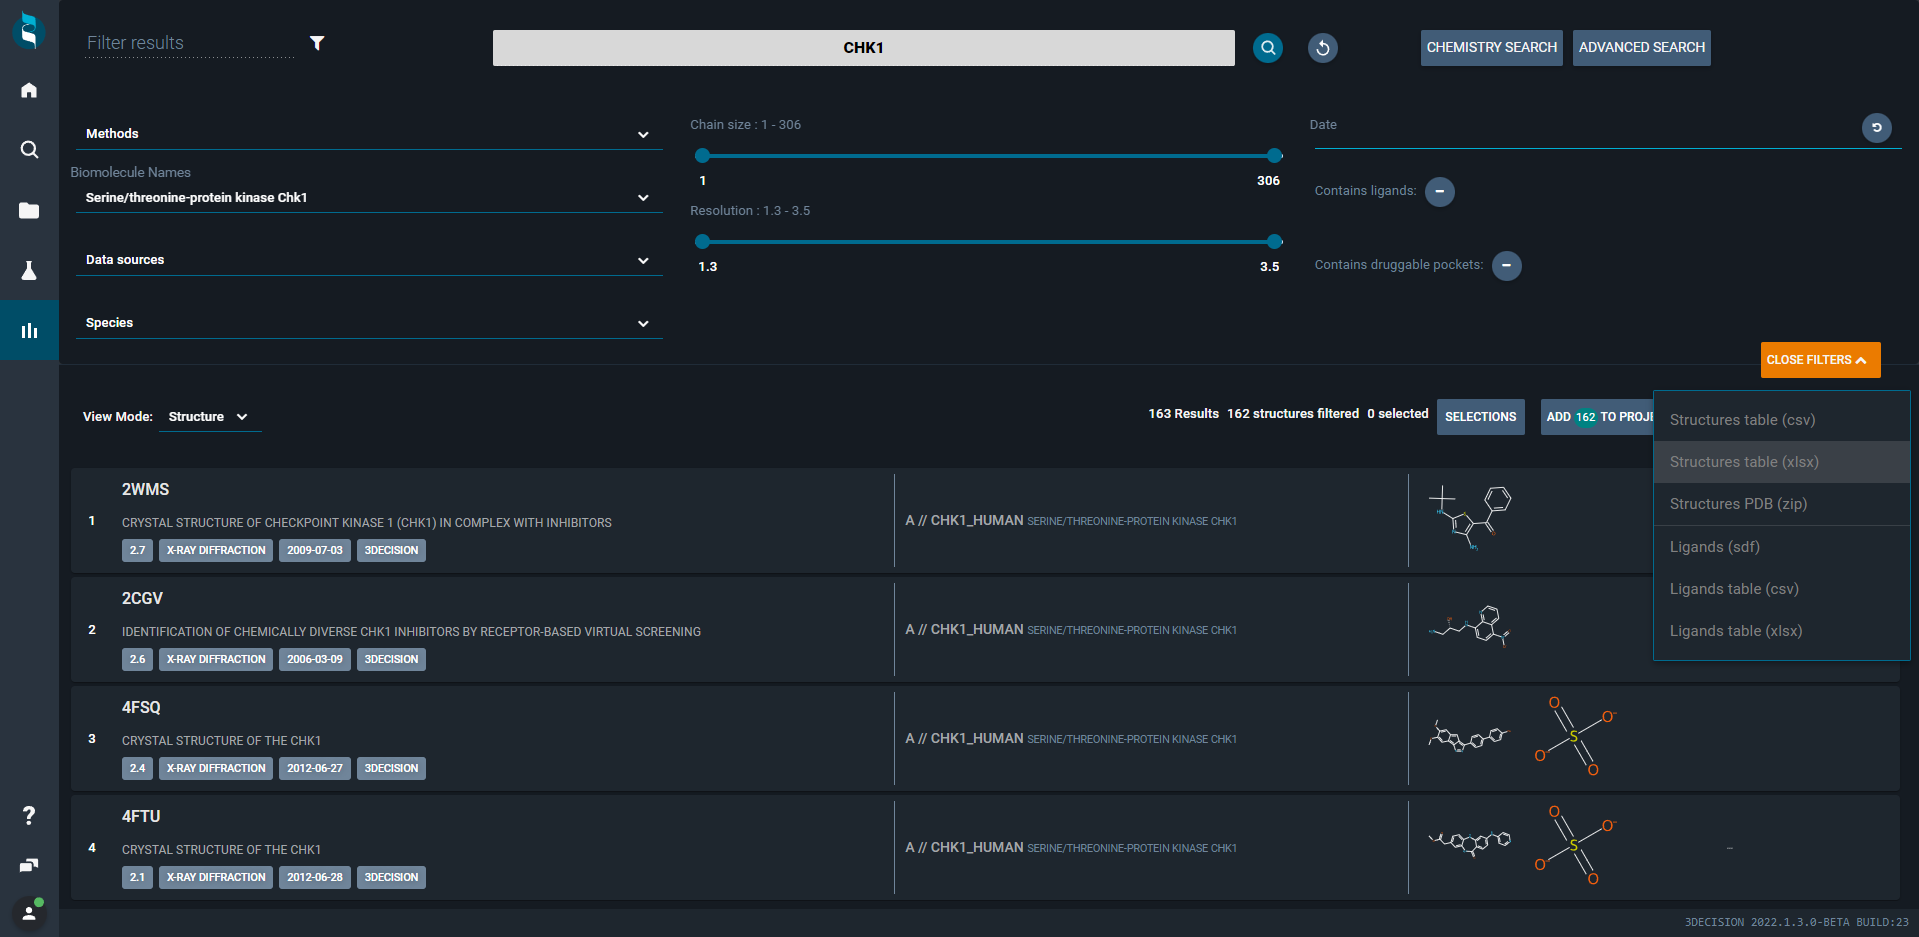Choose Structures PDB (zip) export
The image size is (1919, 937).
pos(1782,504)
